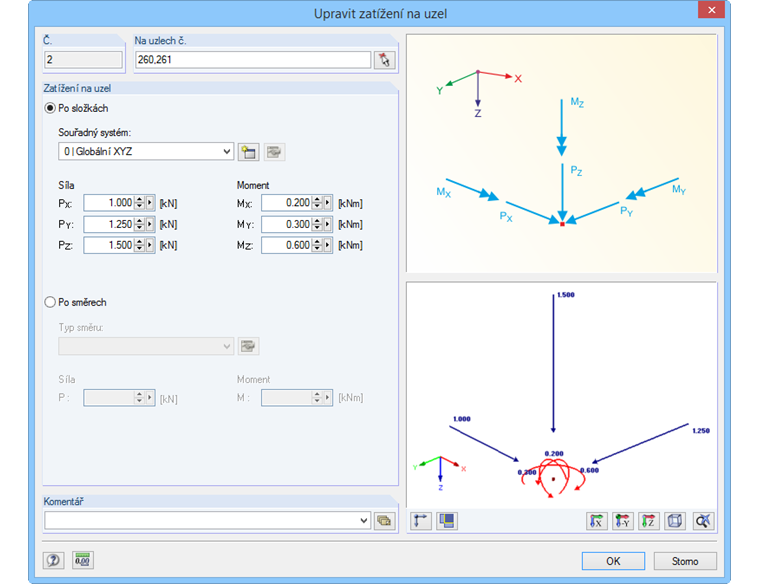Open the Mz value arrow menu
The image size is (760, 584).
point(328,245)
